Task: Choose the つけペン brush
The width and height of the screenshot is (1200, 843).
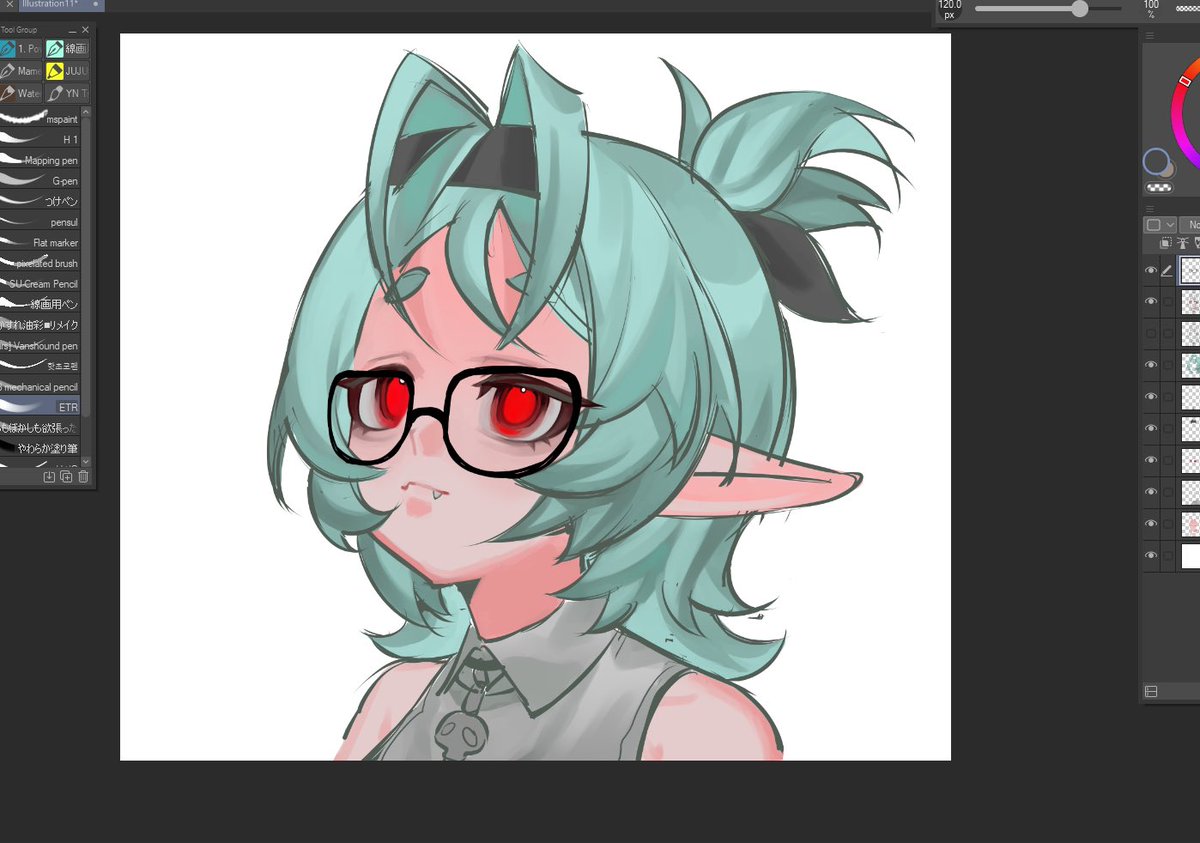Action: click(x=40, y=201)
